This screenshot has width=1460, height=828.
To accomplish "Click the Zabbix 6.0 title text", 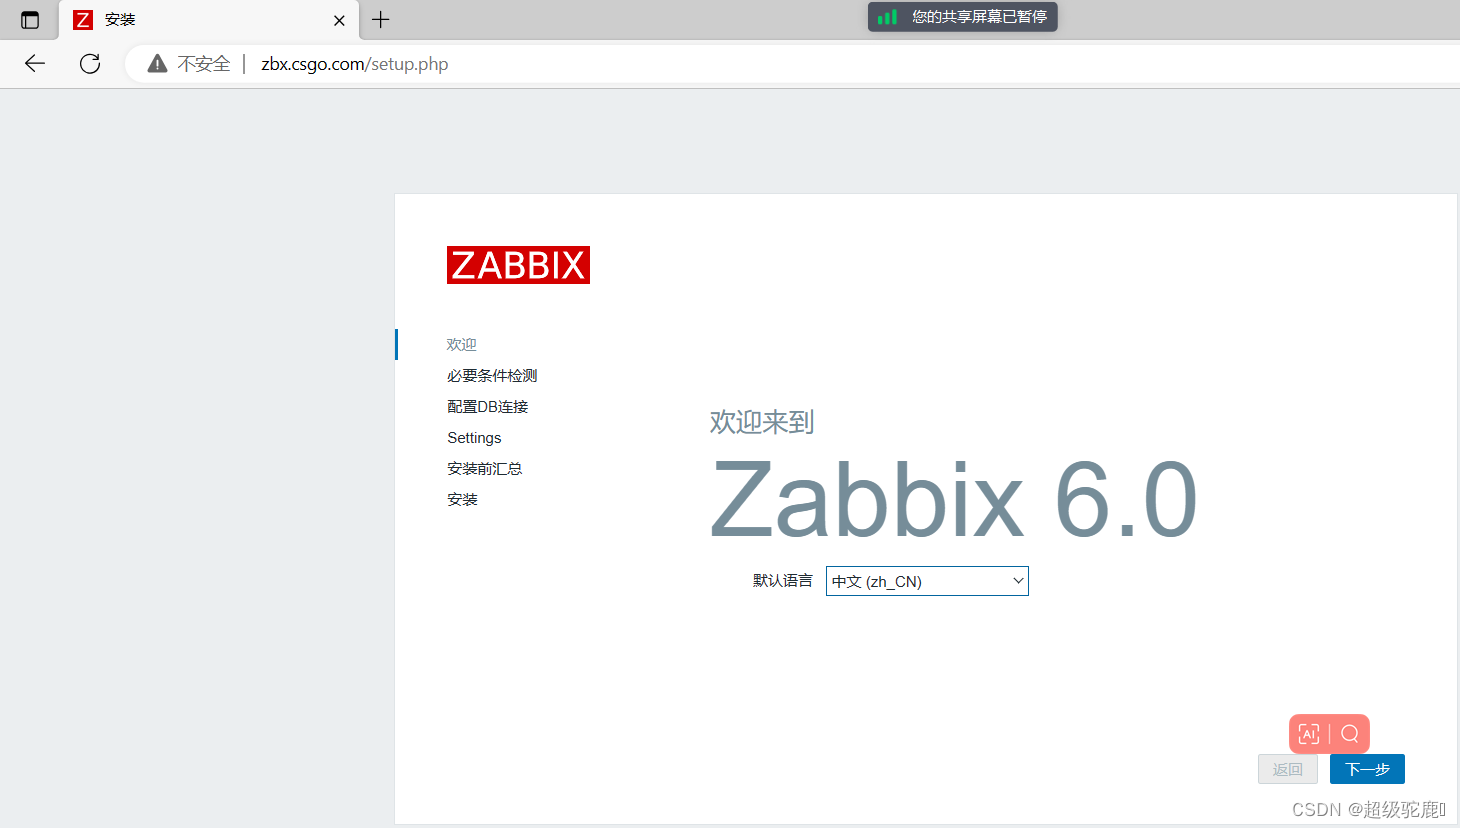I will [x=954, y=499].
